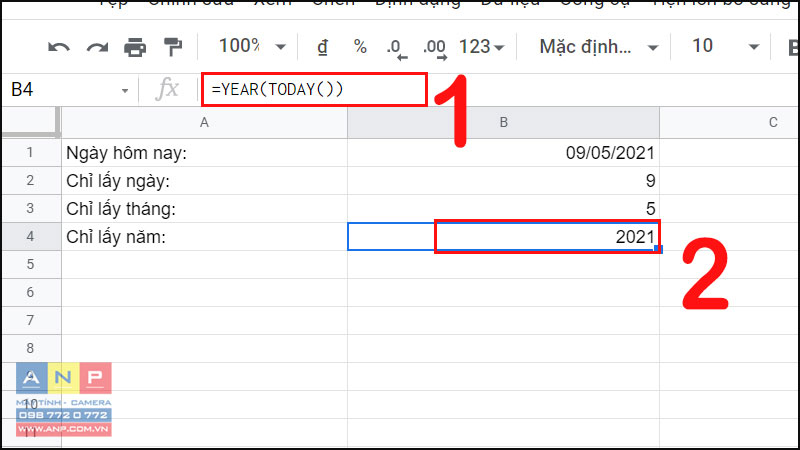This screenshot has height=450, width=800.
Task: Click the Print icon
Action: [135, 47]
